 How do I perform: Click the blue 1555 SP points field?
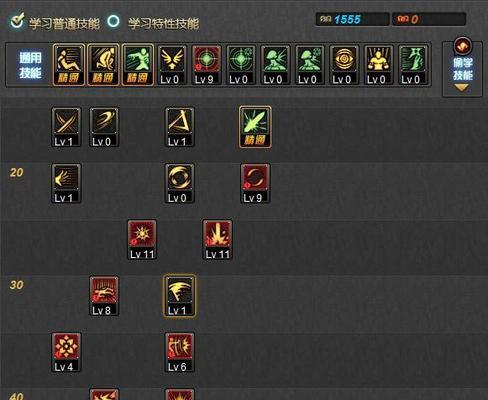(x=352, y=19)
